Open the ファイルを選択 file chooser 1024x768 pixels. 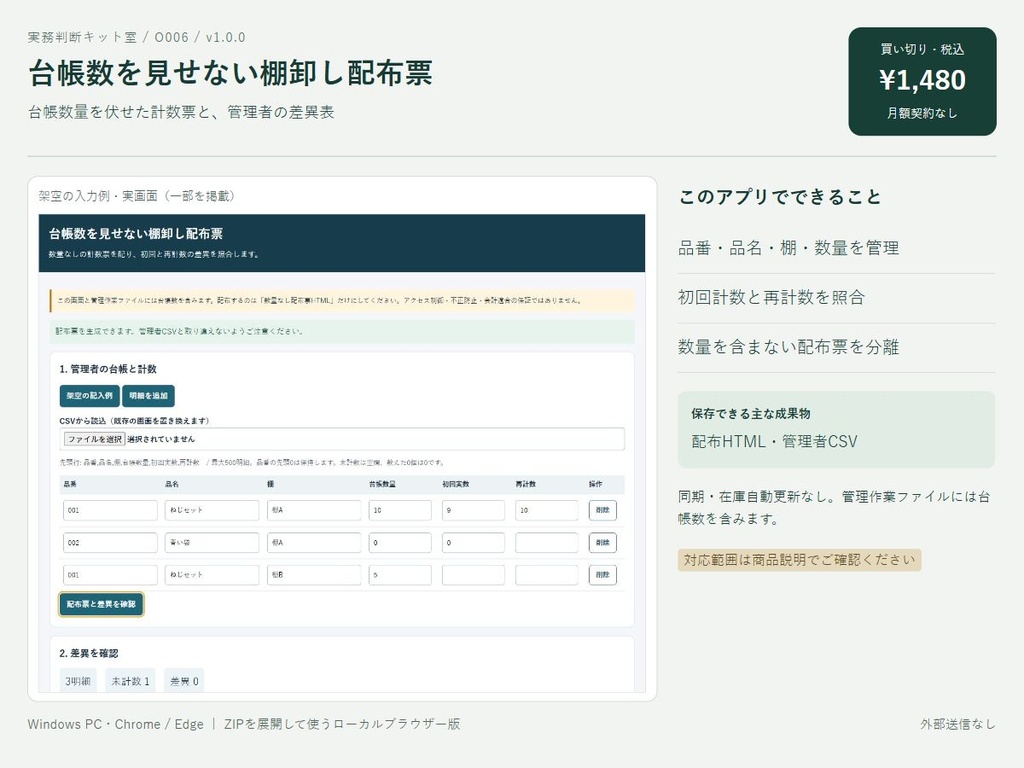tap(94, 439)
